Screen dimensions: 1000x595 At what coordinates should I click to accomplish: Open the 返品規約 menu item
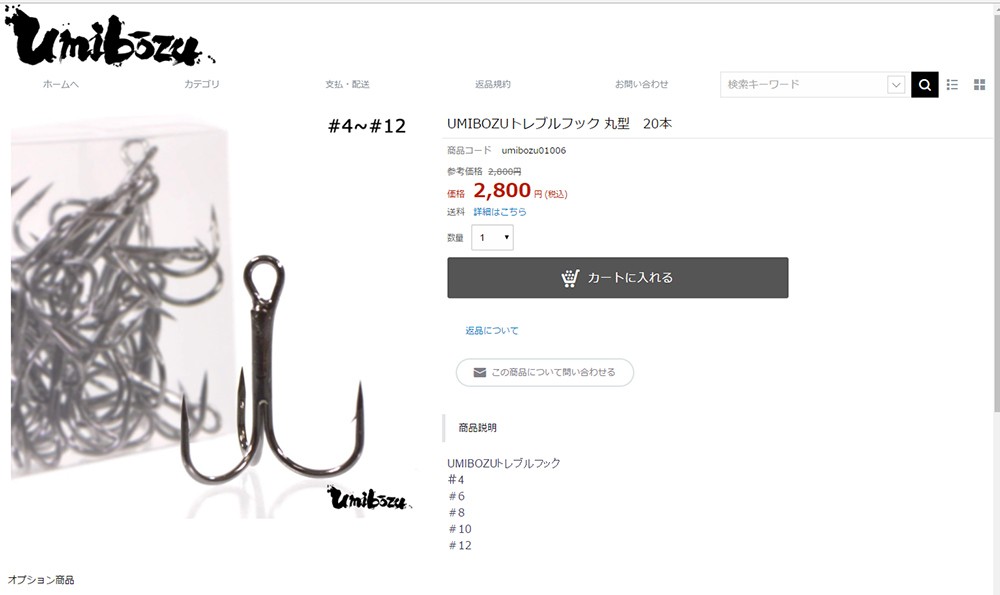coord(492,84)
